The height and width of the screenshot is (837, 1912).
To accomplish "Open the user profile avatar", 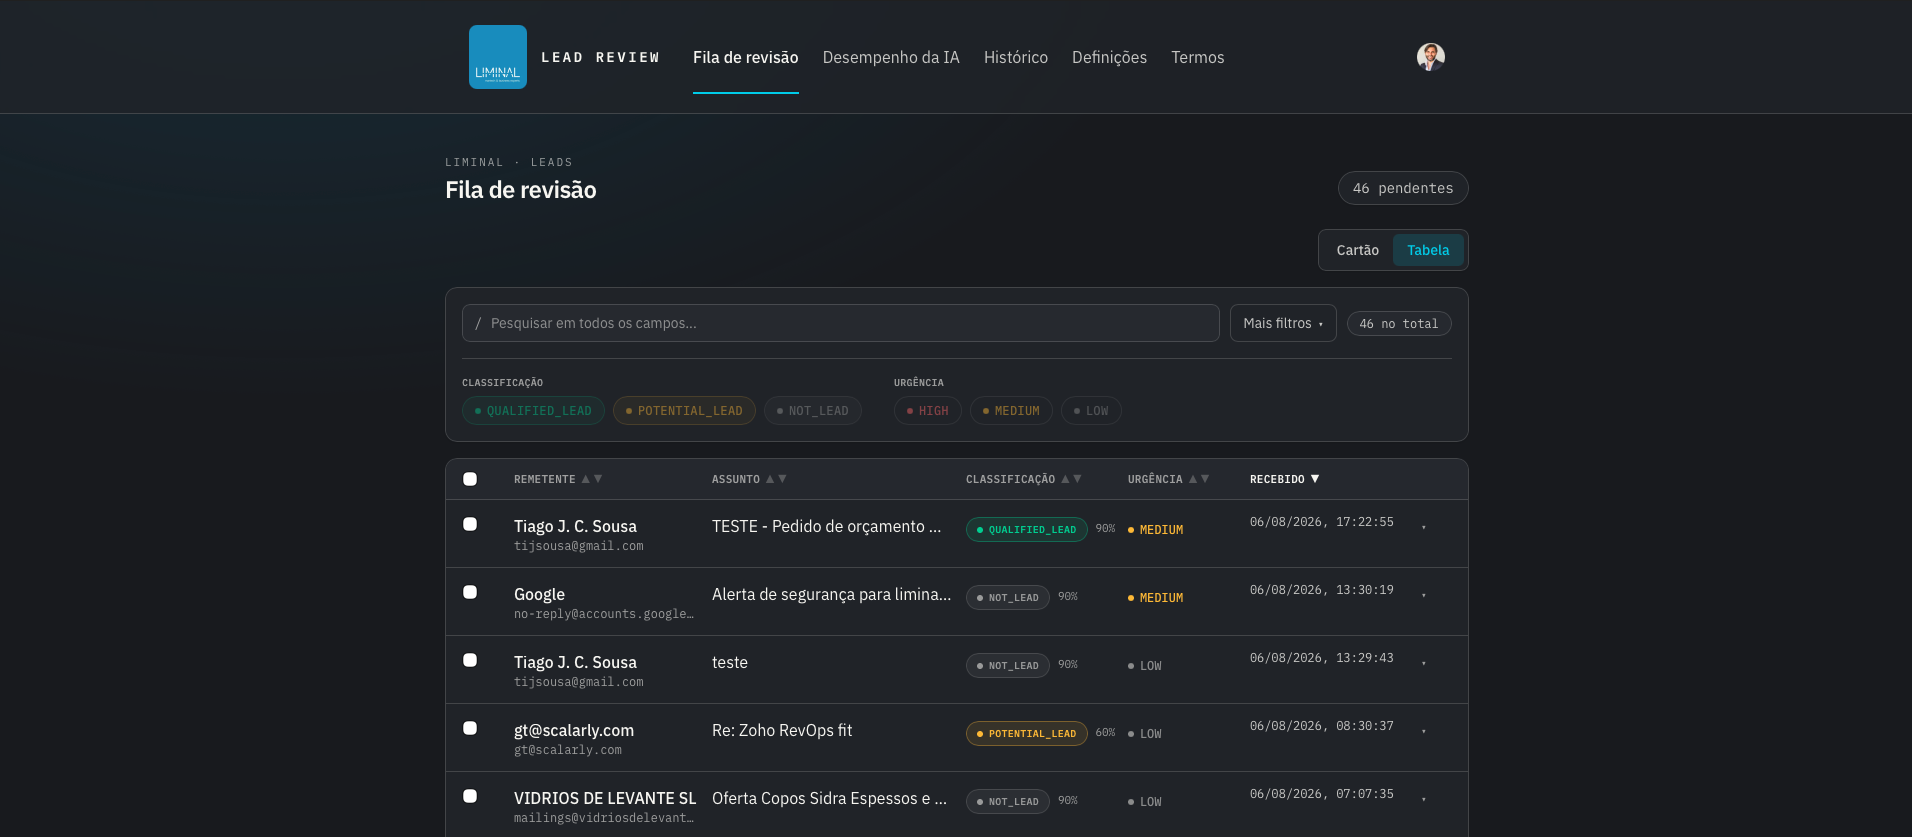I will (x=1431, y=57).
